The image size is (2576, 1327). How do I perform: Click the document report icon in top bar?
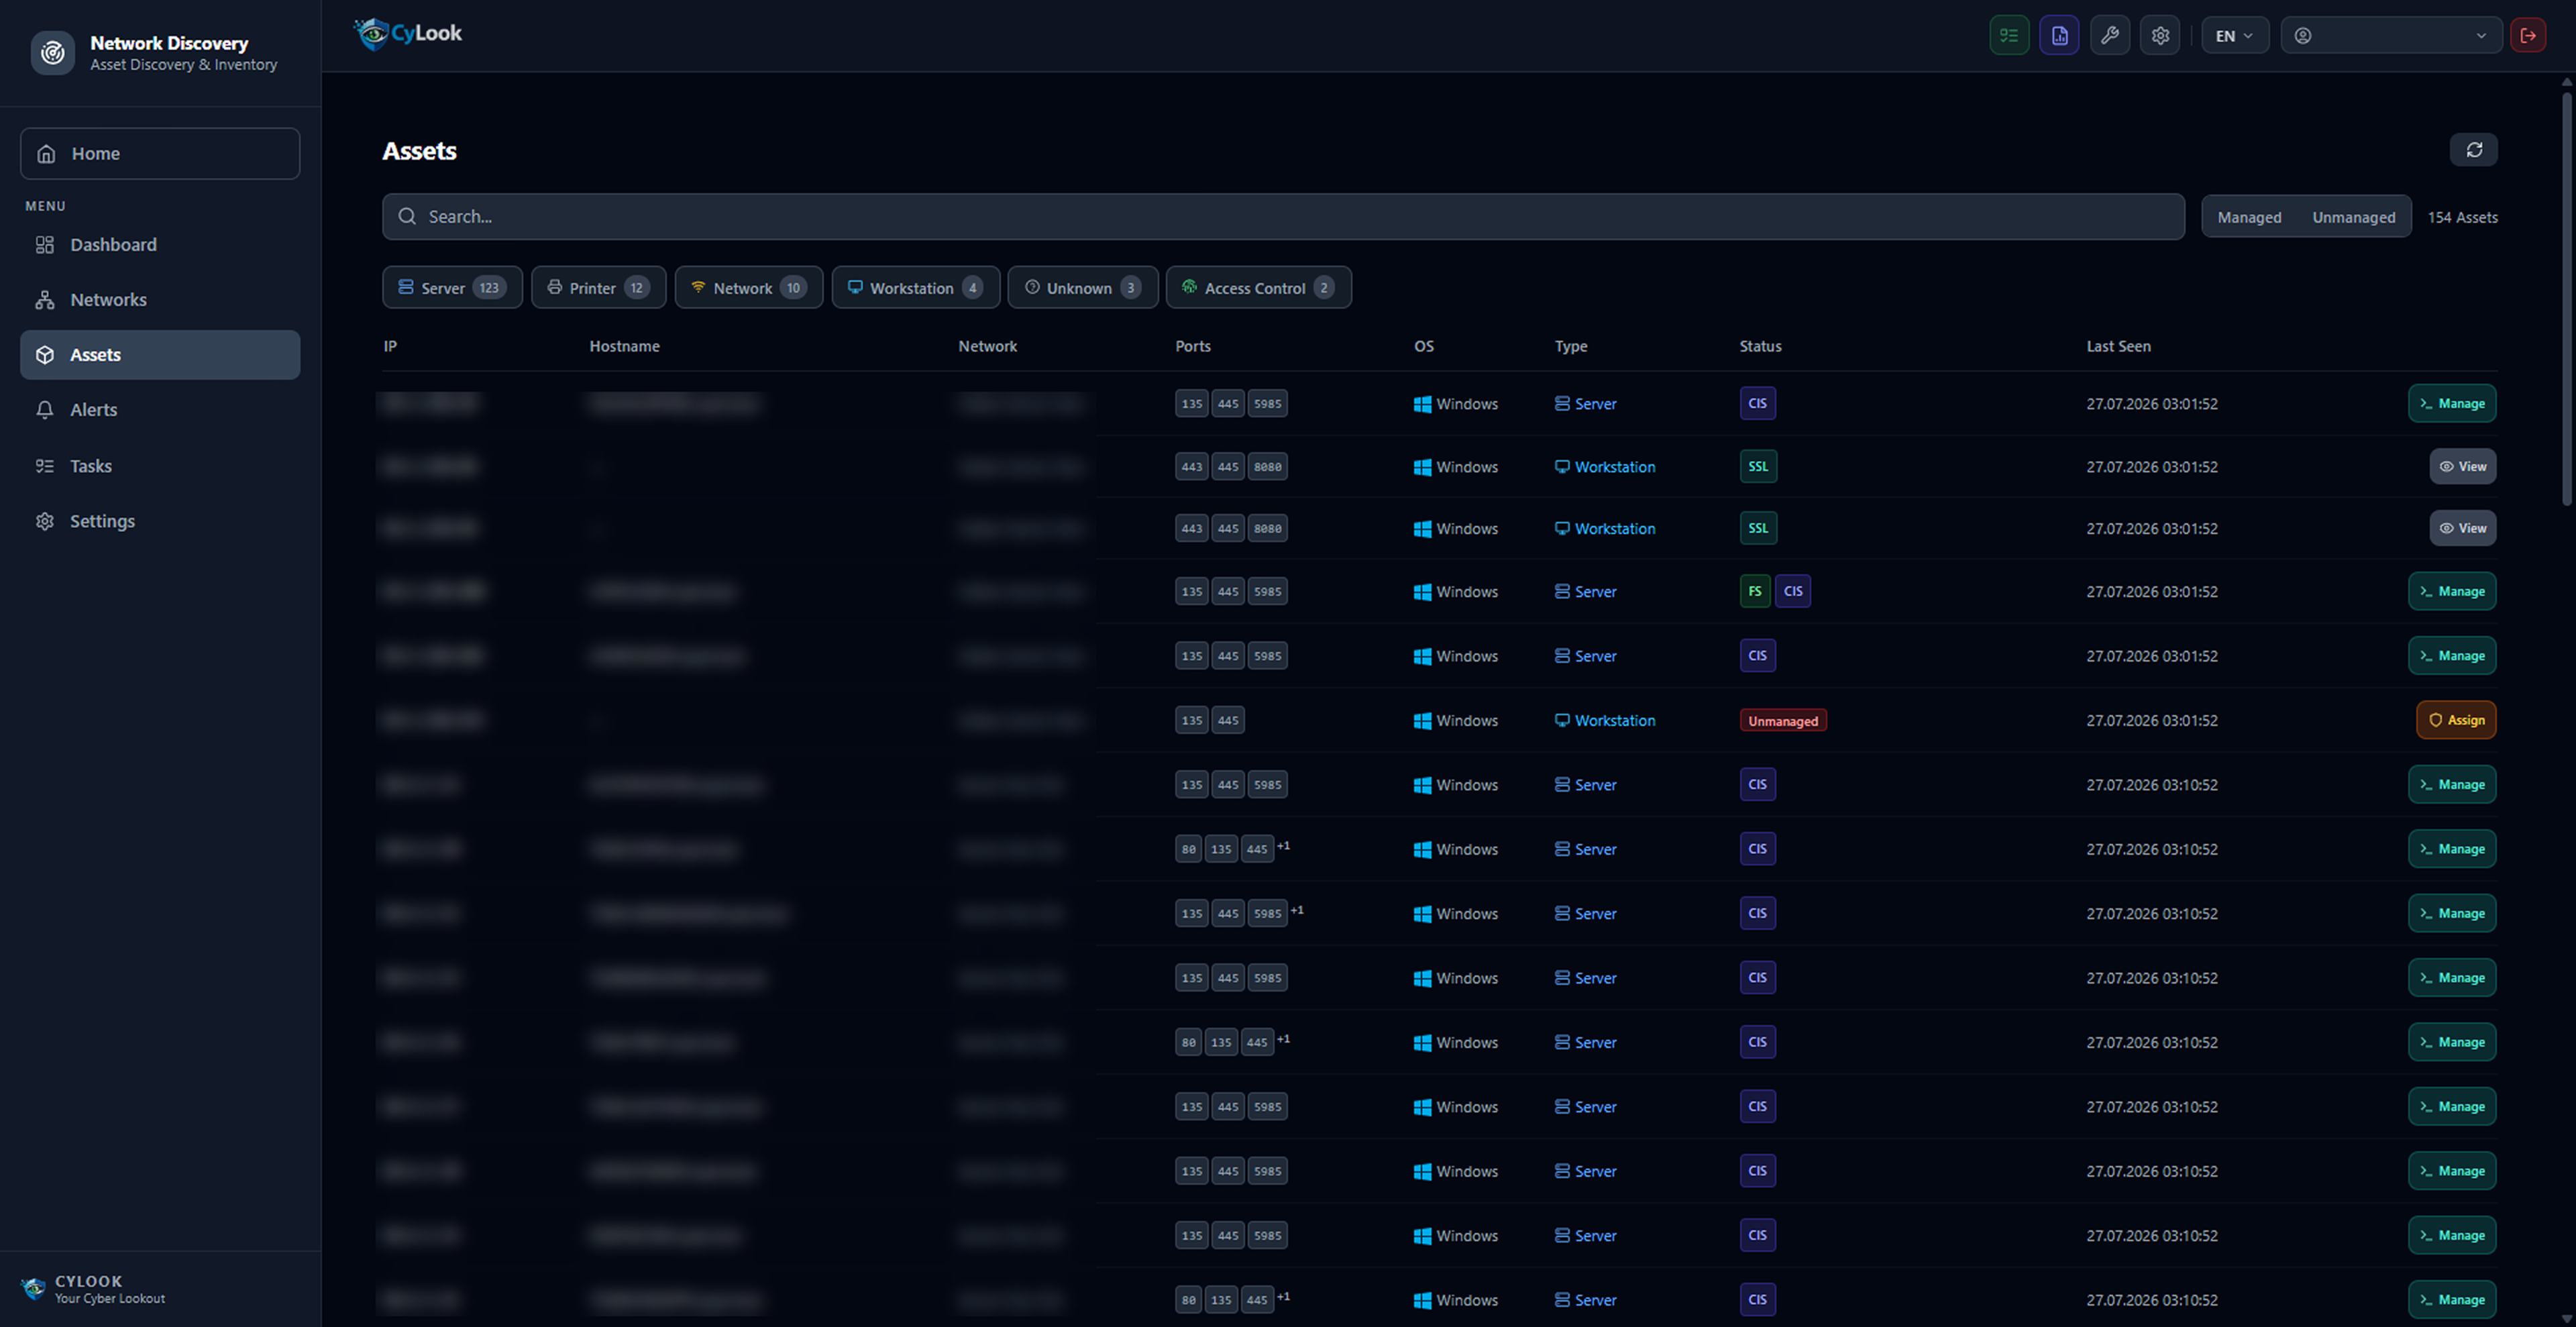click(2059, 36)
